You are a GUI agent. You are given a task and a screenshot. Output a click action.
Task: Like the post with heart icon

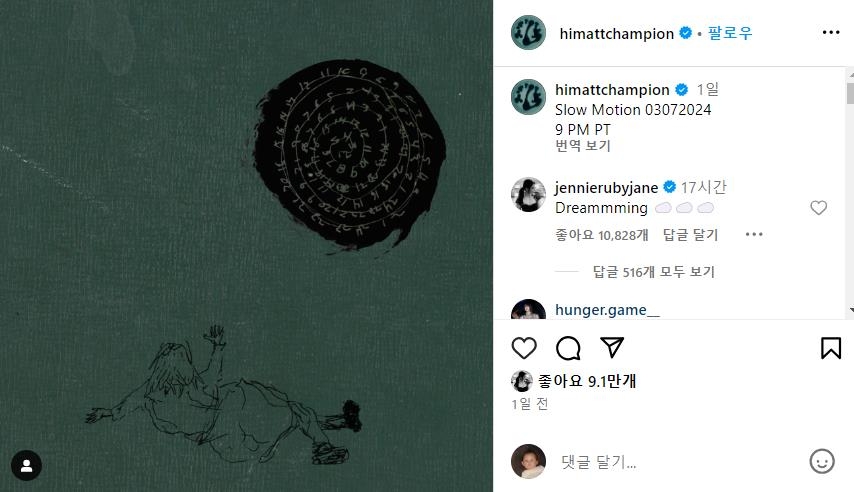tap(524, 348)
